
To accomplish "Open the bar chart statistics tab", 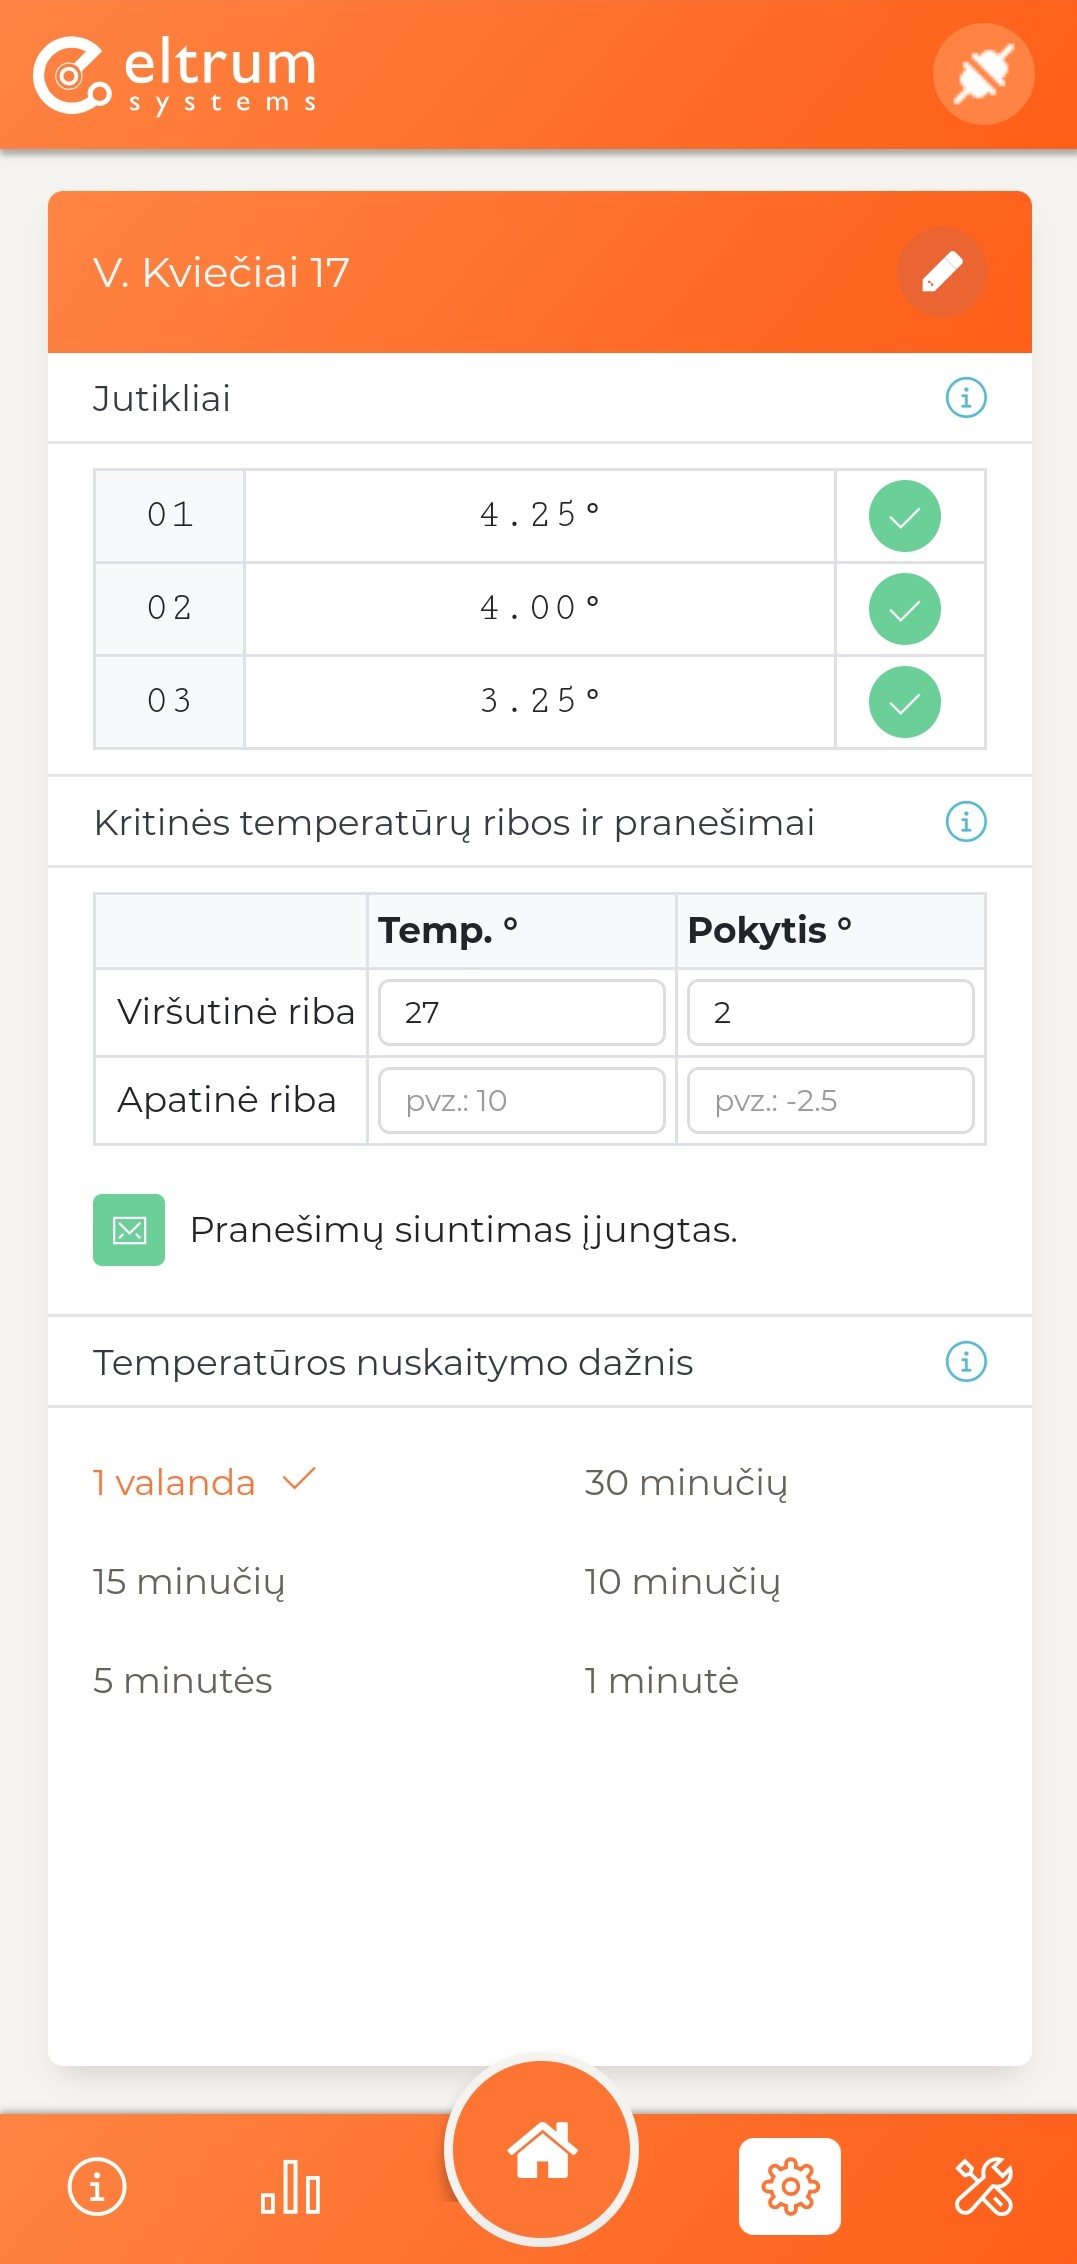I will [x=290, y=2187].
